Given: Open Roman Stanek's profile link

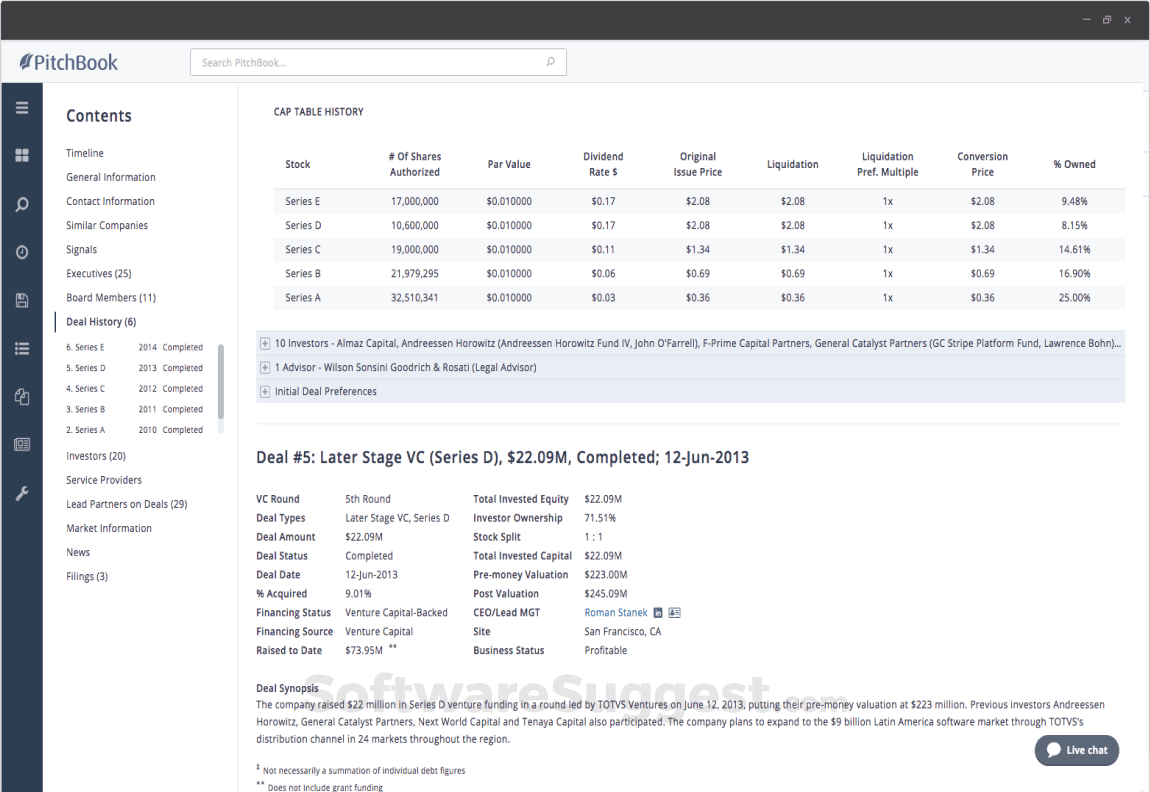Looking at the screenshot, I should point(615,612).
